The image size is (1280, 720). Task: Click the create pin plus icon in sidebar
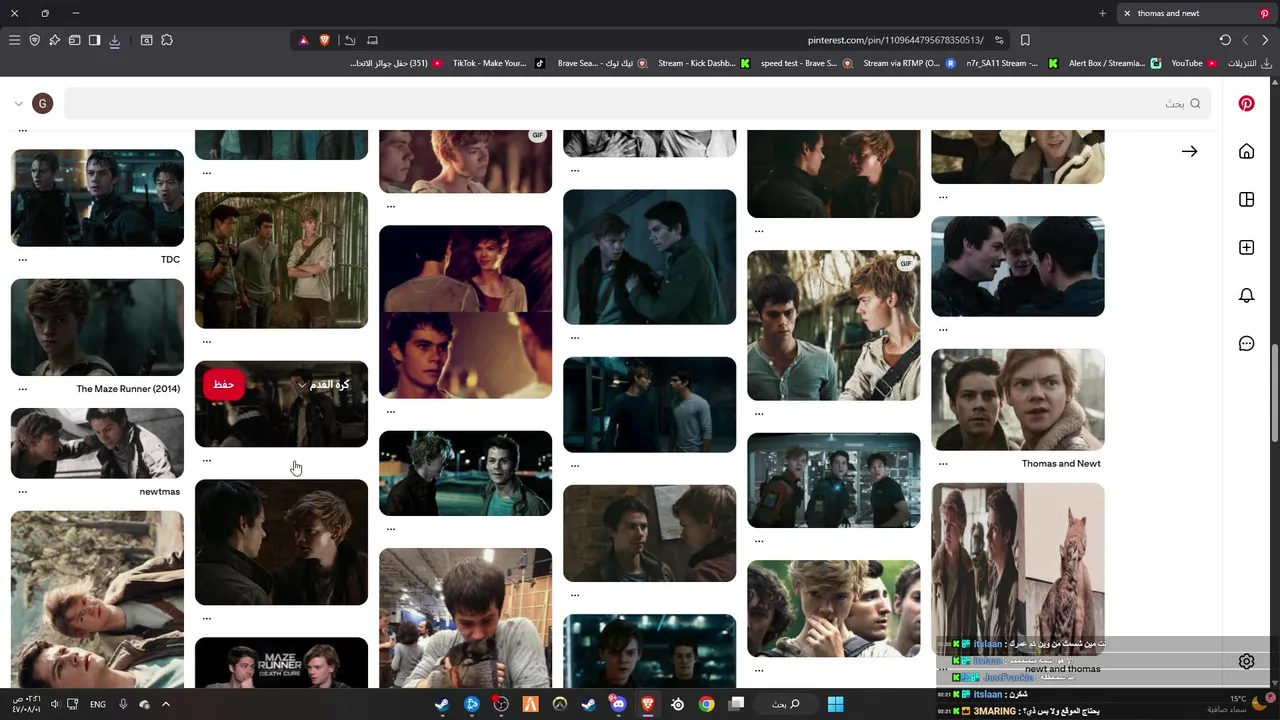click(x=1246, y=247)
